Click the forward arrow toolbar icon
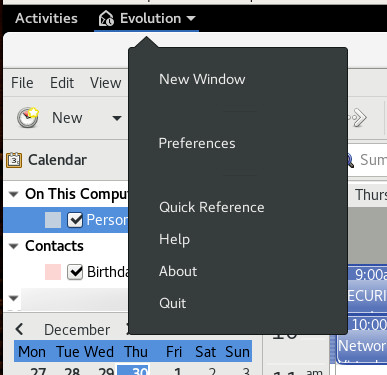 [357, 118]
